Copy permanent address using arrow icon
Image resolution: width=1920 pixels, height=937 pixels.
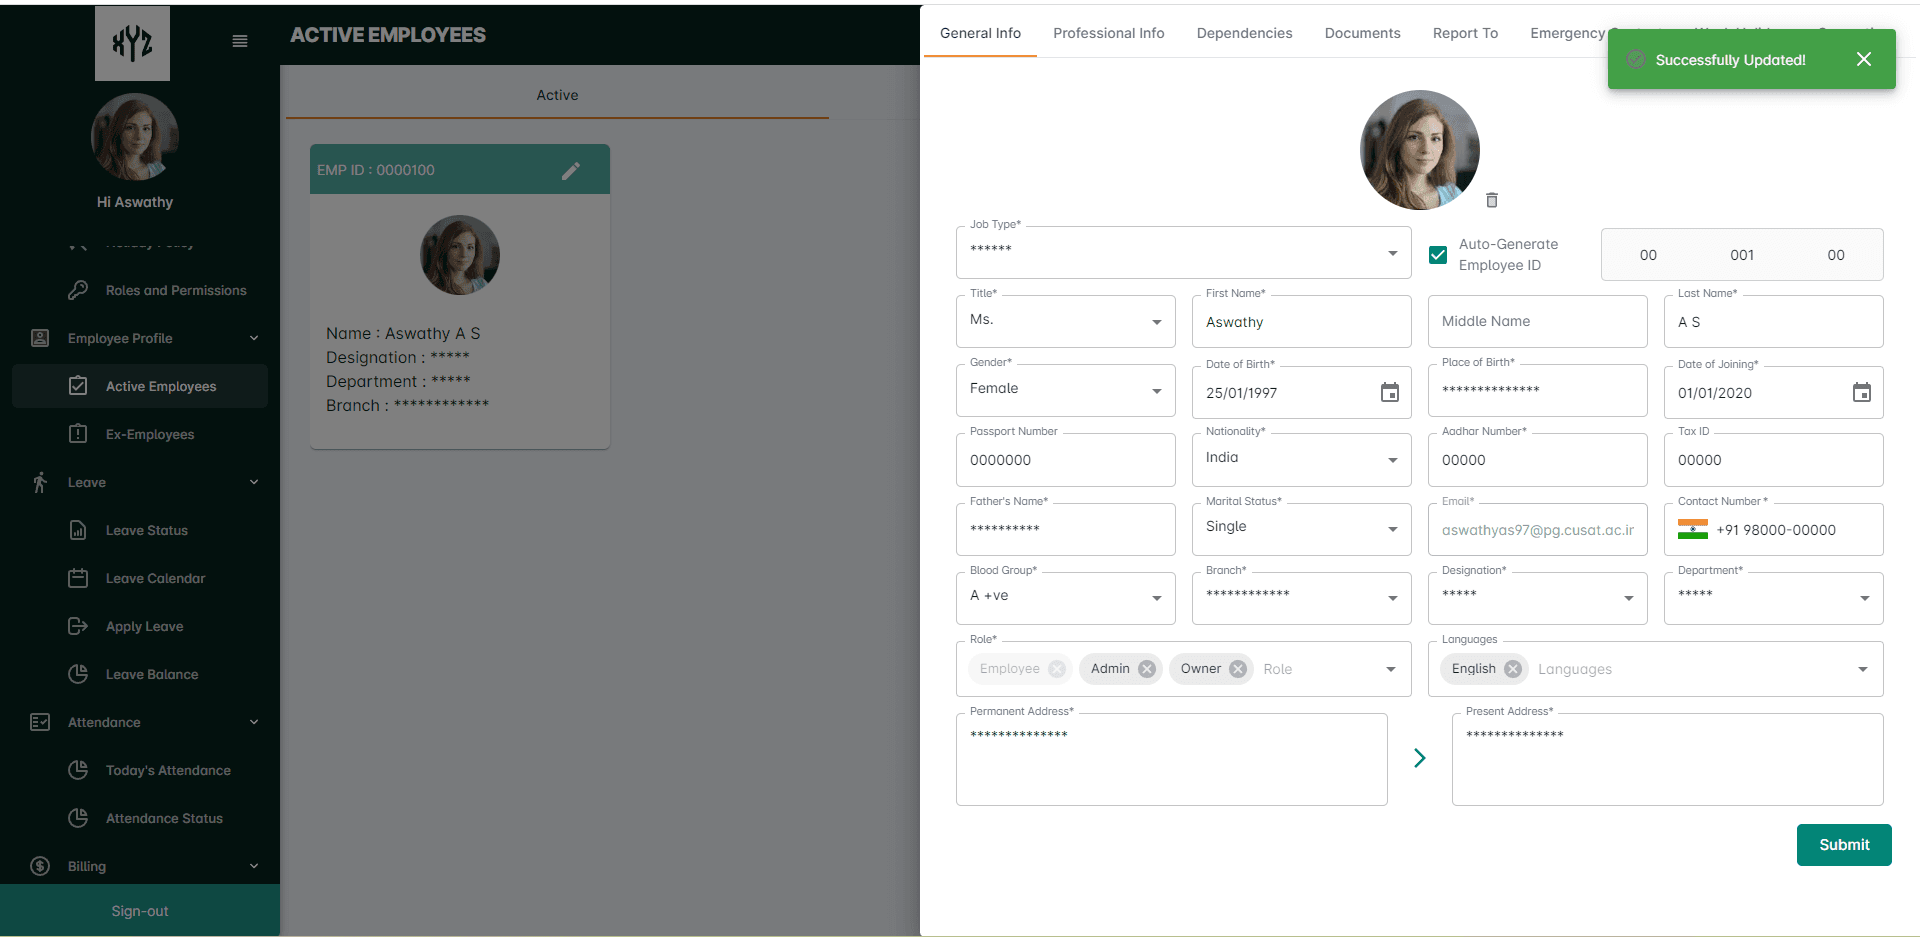tap(1419, 758)
